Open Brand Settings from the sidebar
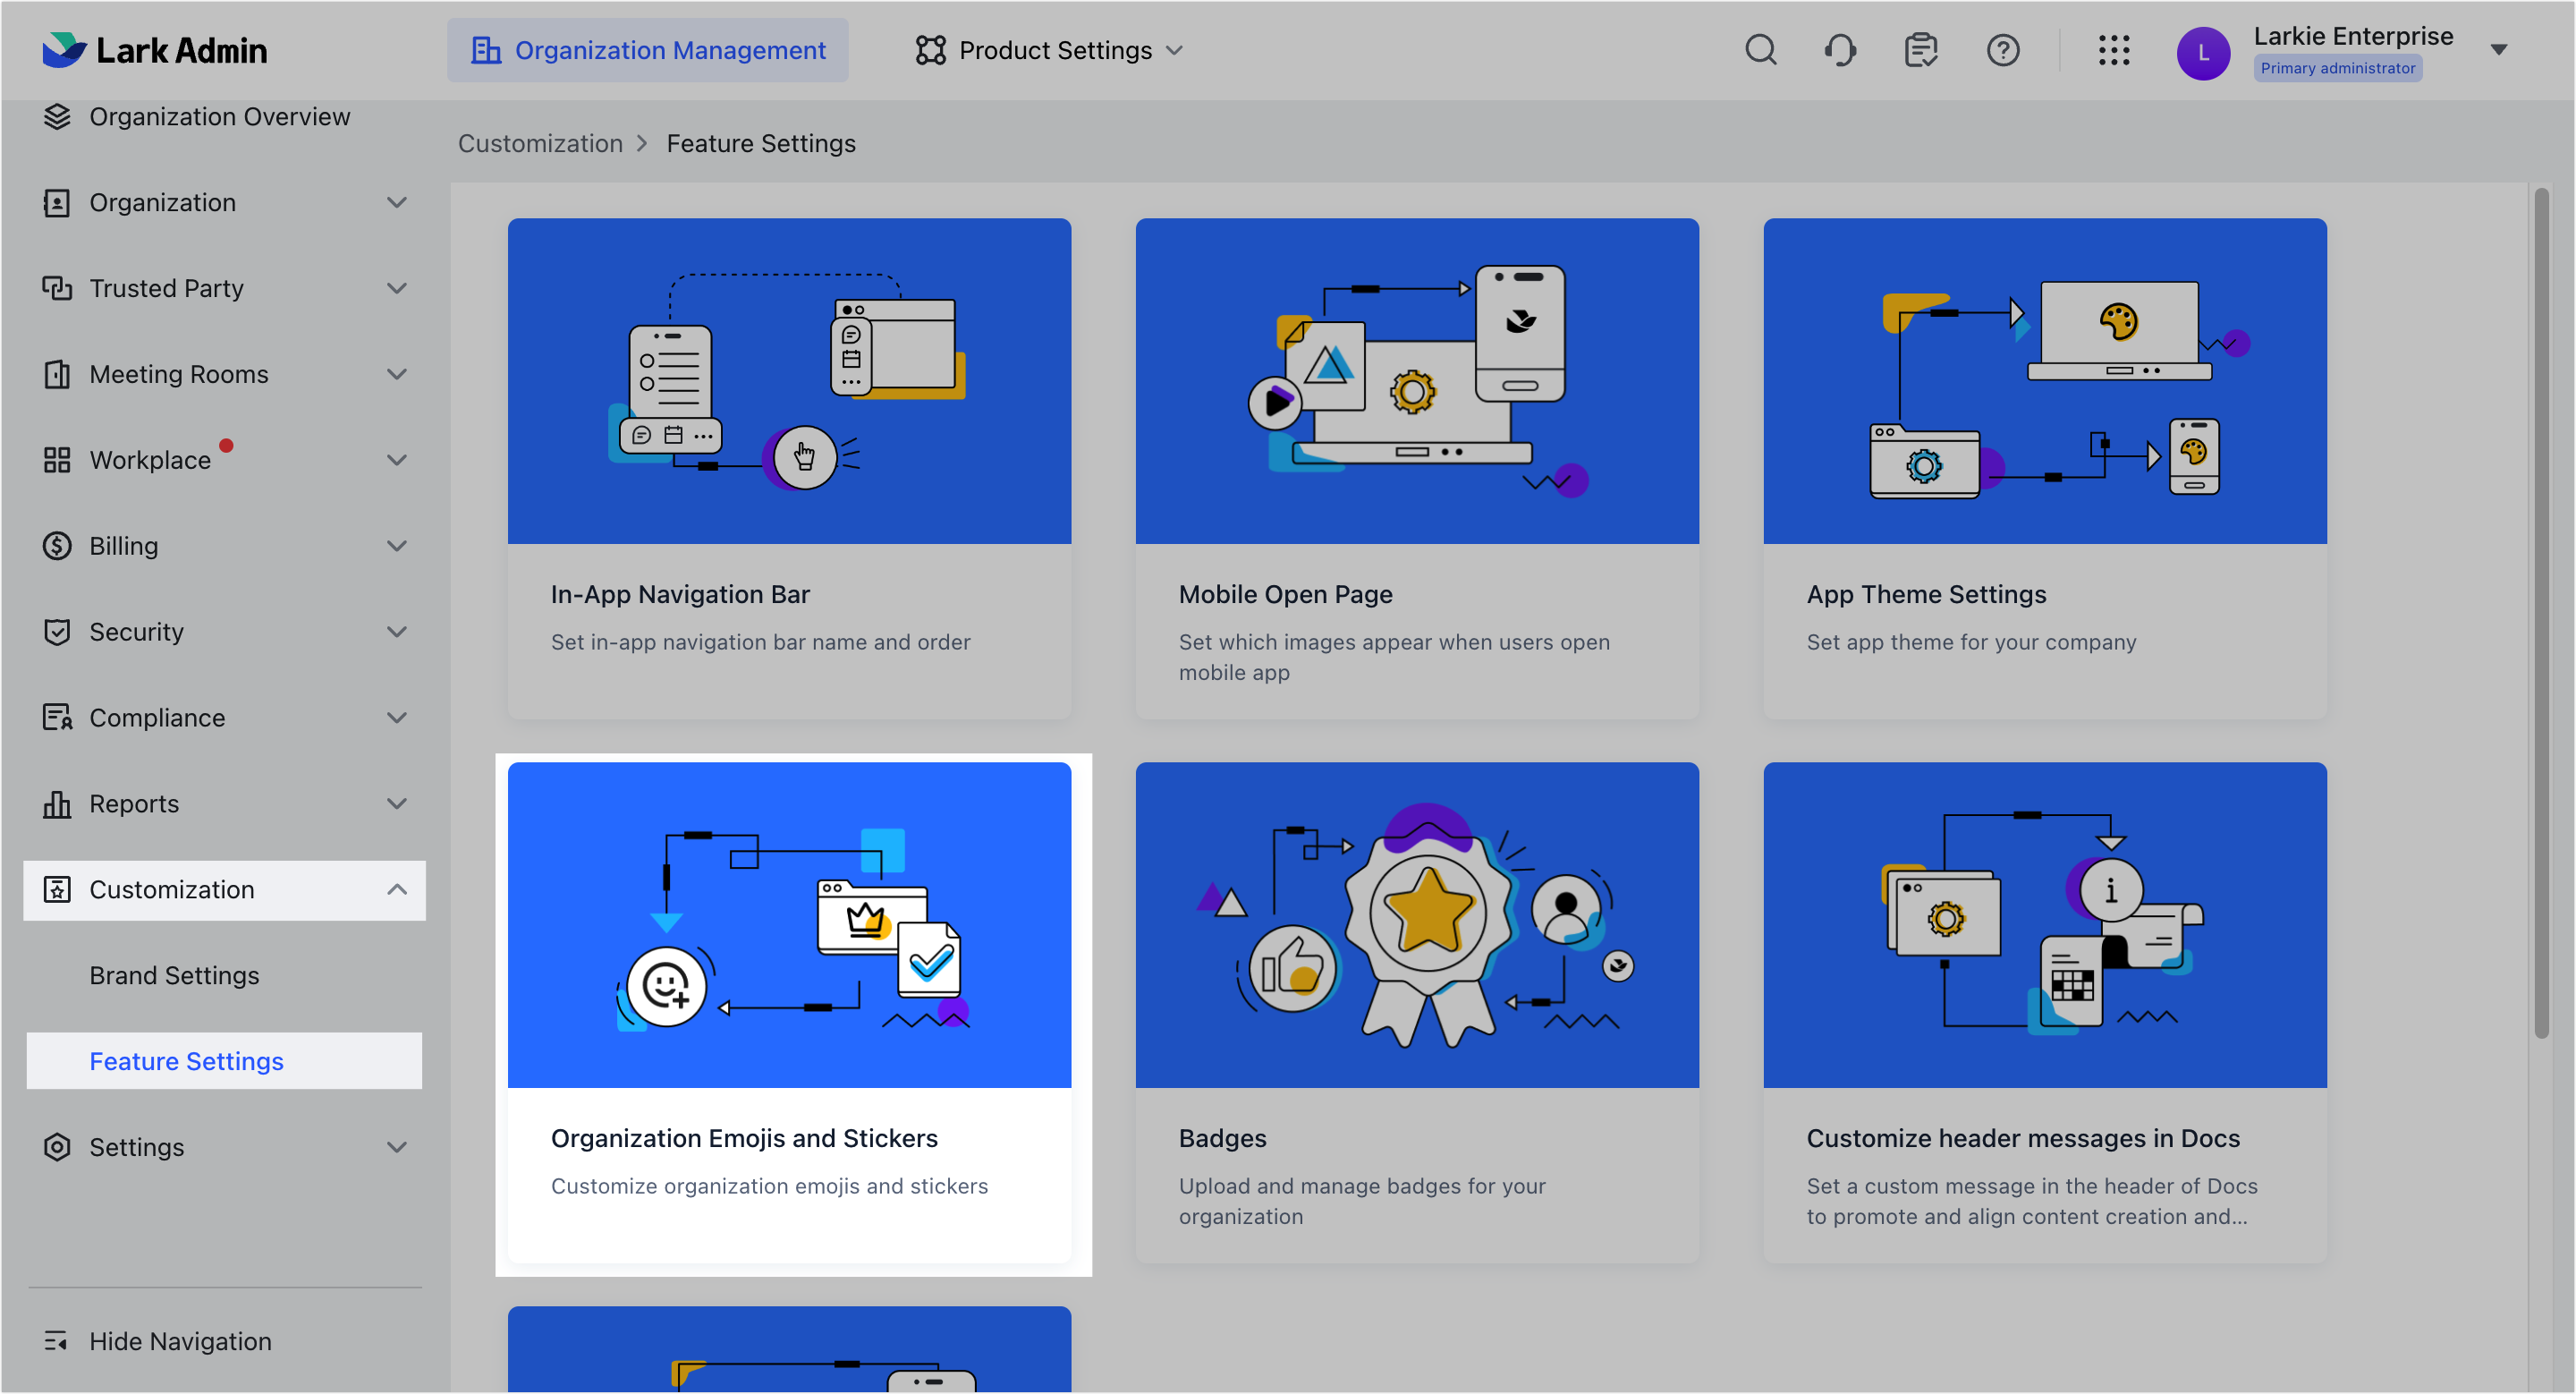 click(174, 975)
